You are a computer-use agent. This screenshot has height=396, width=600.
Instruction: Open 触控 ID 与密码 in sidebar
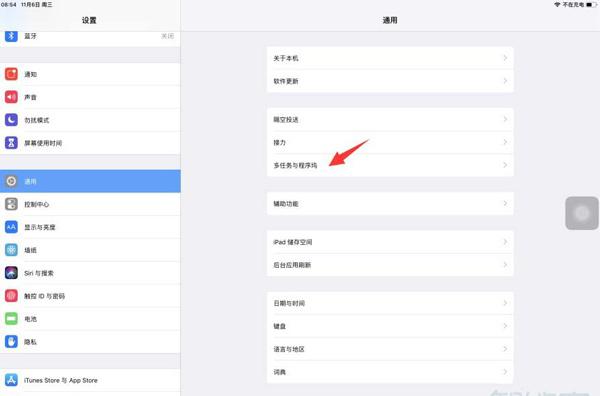(x=90, y=296)
